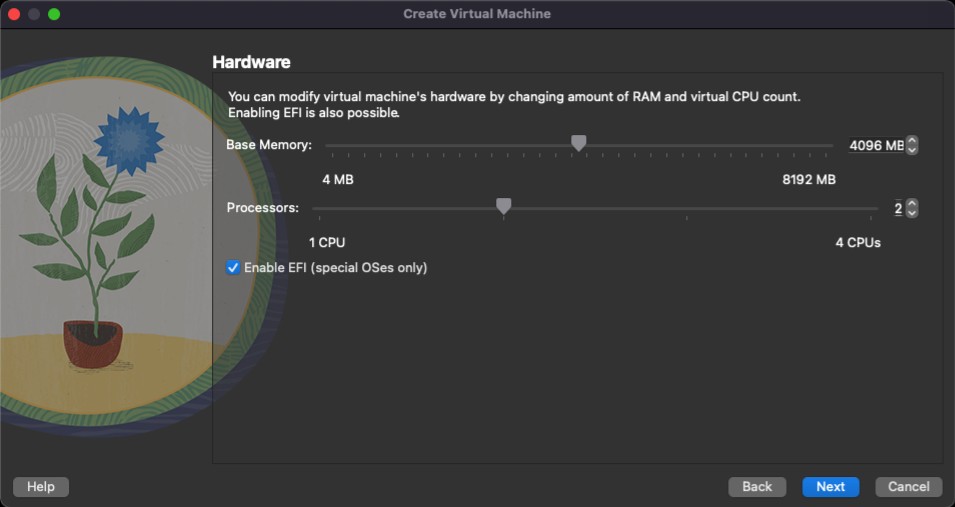The width and height of the screenshot is (955, 507).
Task: Click the Processors track at 4 CPUs end
Action: (873, 208)
